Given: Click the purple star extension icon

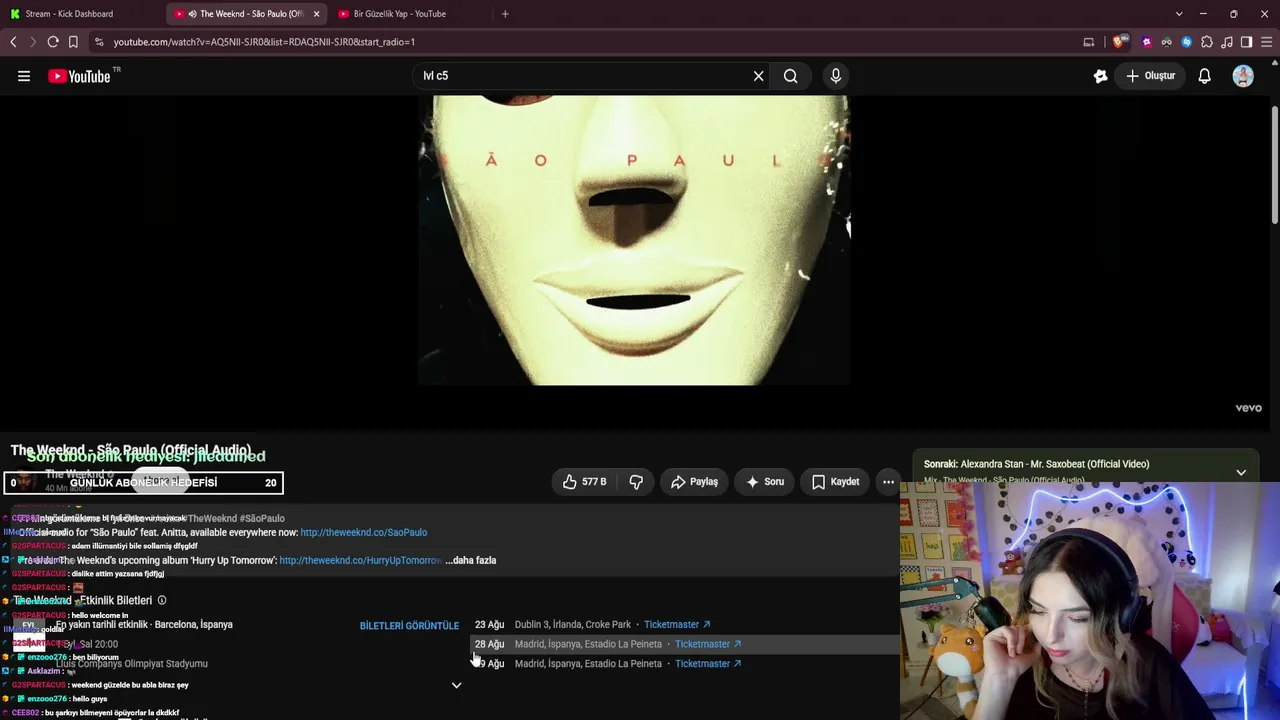Looking at the screenshot, I should [x=1147, y=42].
